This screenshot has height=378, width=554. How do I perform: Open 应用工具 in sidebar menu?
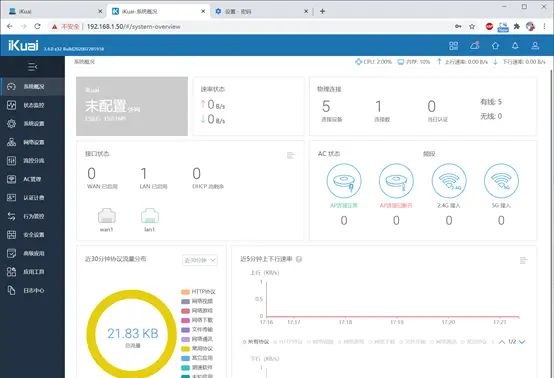[x=32, y=272]
